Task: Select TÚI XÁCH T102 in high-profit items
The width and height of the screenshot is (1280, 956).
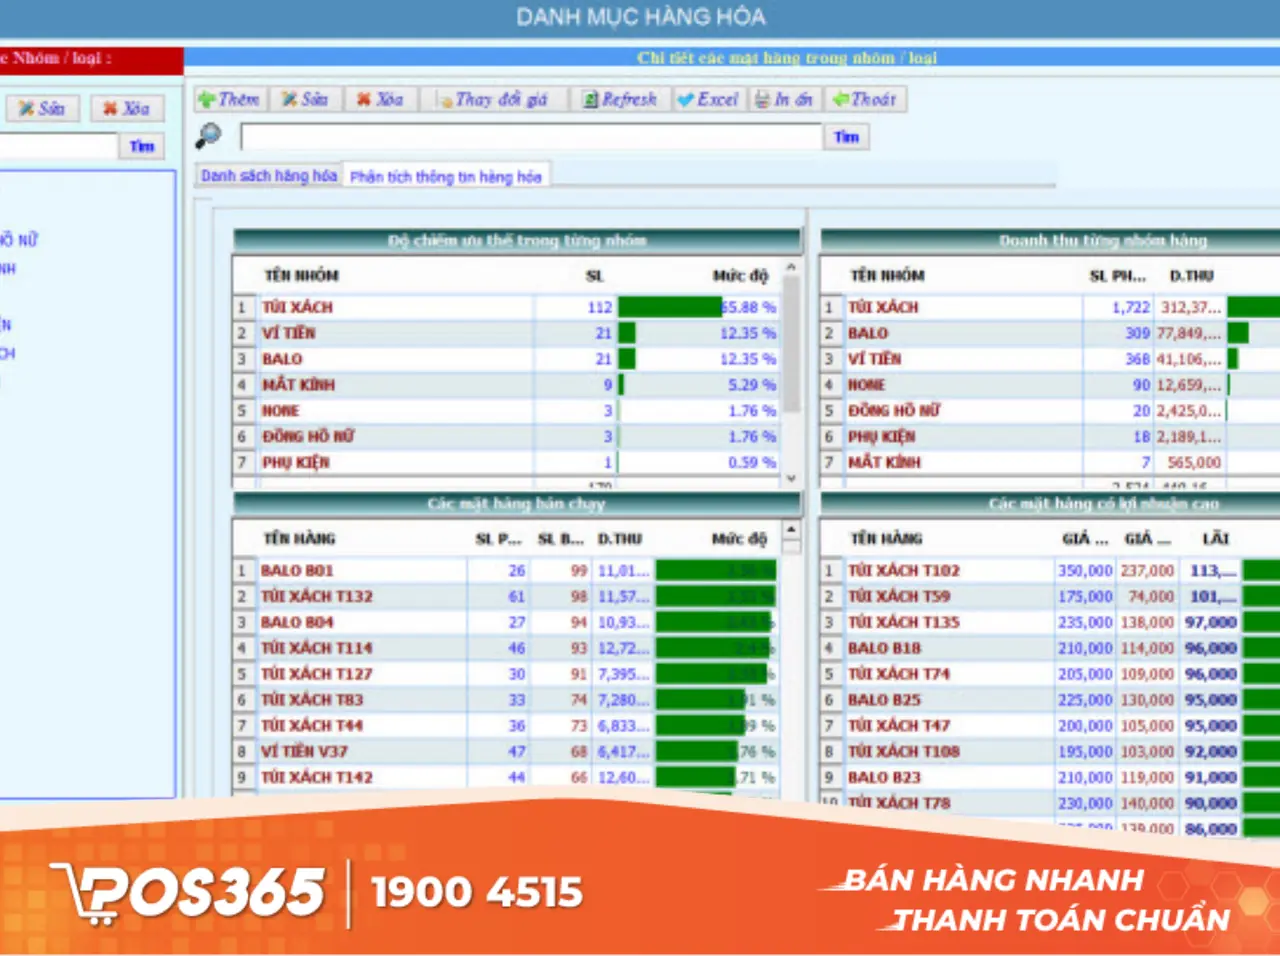Action: click(x=1050, y=570)
